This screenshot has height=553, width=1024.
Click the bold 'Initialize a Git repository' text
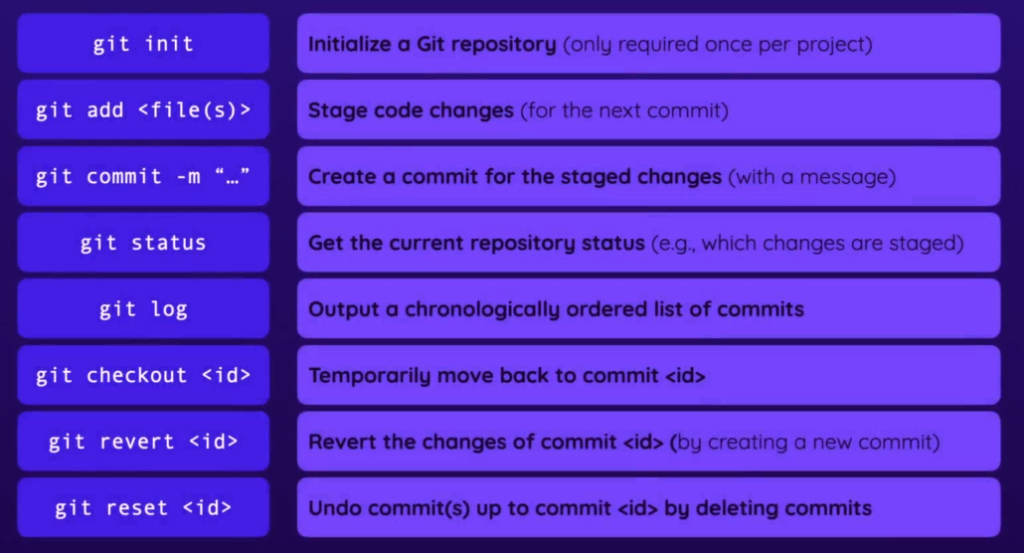click(432, 44)
